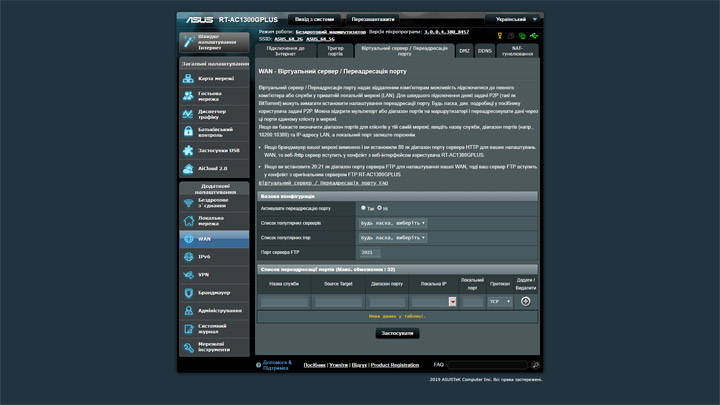This screenshot has height=405, width=720.
Task: Open the Quick Internet Setup wizard
Action: tap(214, 42)
